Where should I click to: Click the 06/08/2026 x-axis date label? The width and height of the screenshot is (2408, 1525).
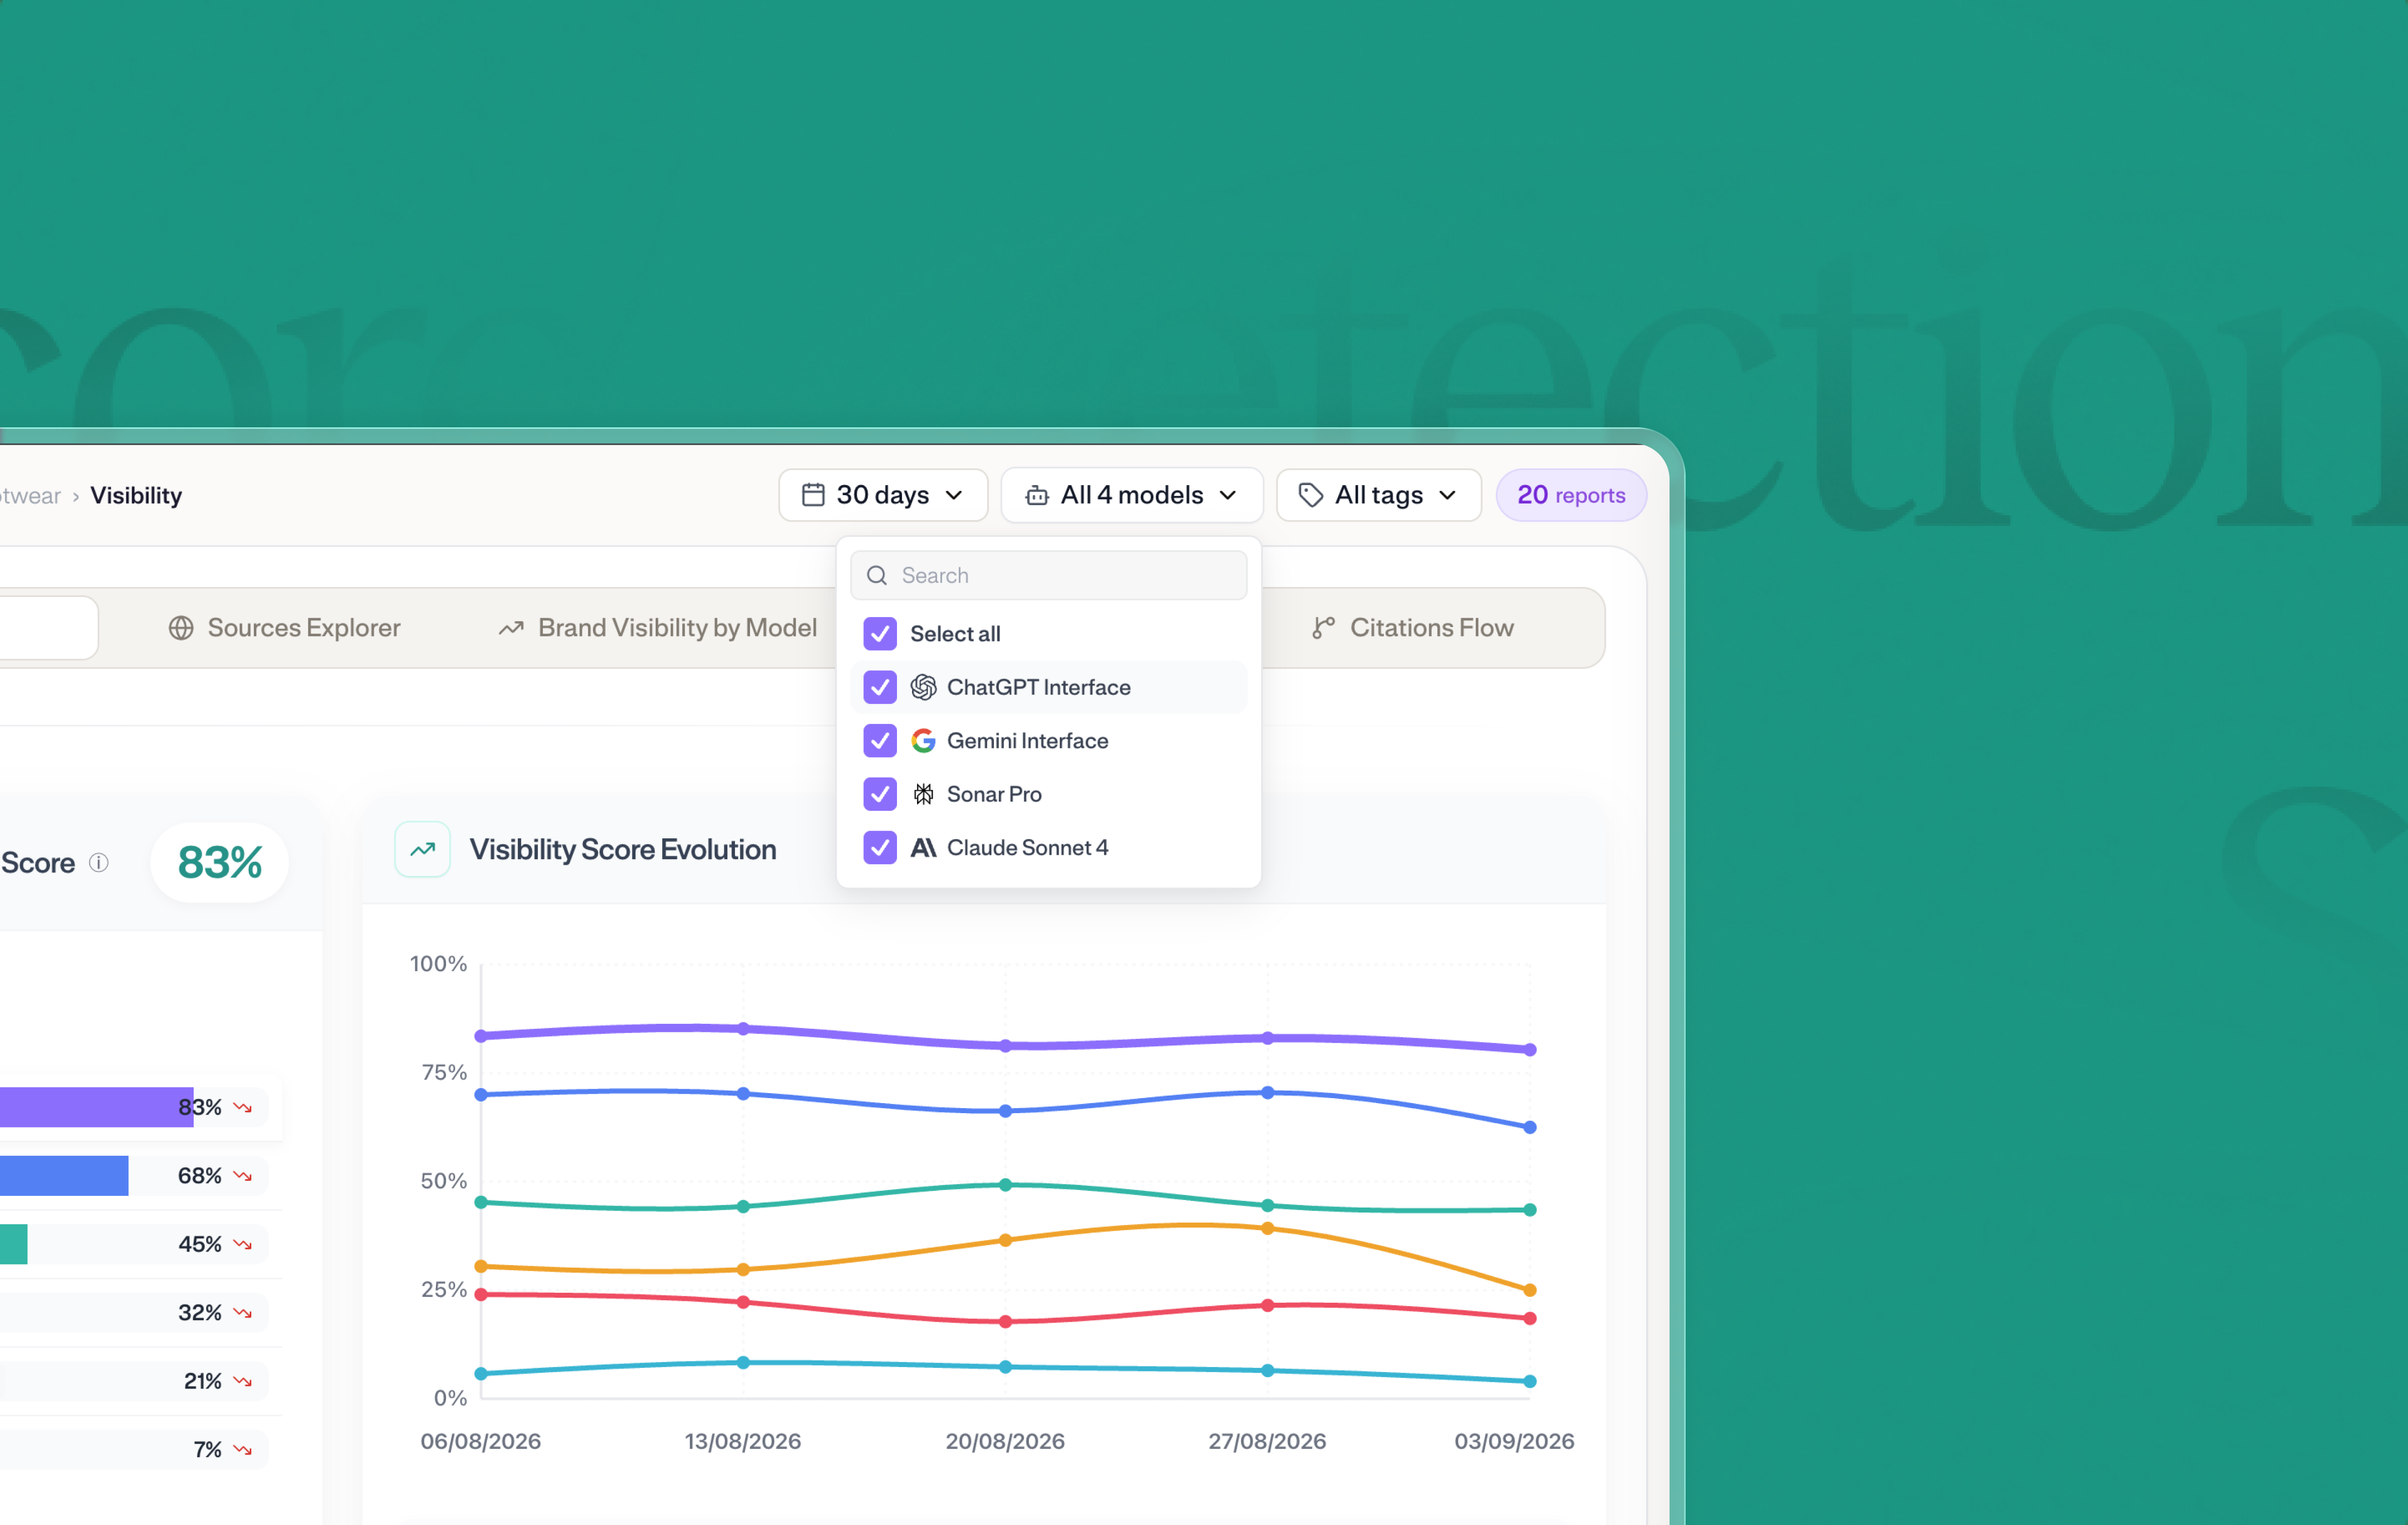[x=480, y=1441]
